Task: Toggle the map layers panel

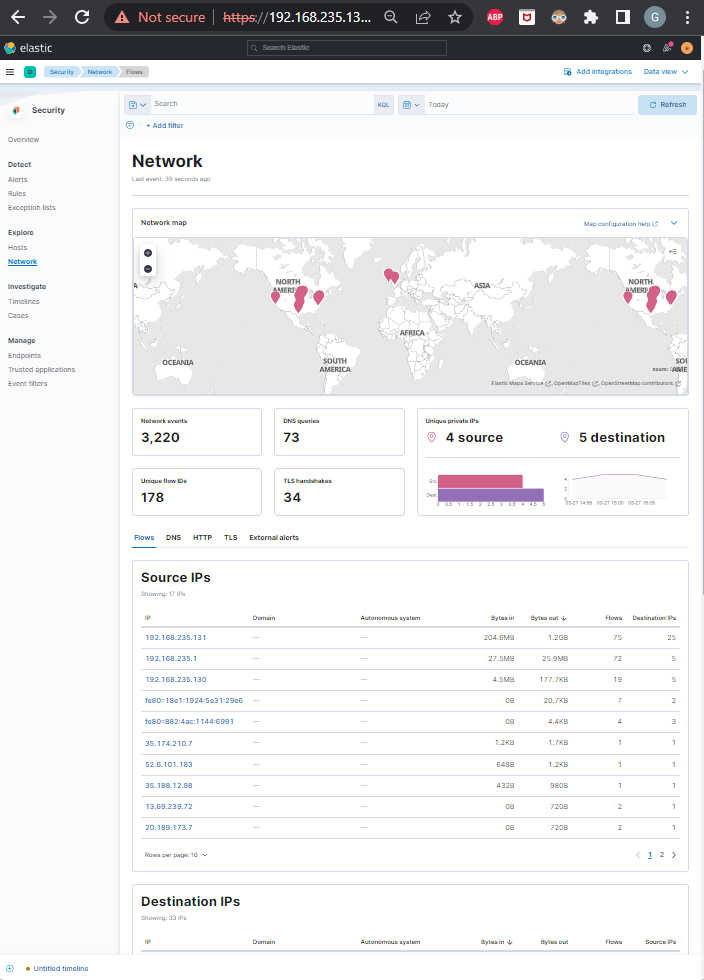Action: tap(673, 251)
